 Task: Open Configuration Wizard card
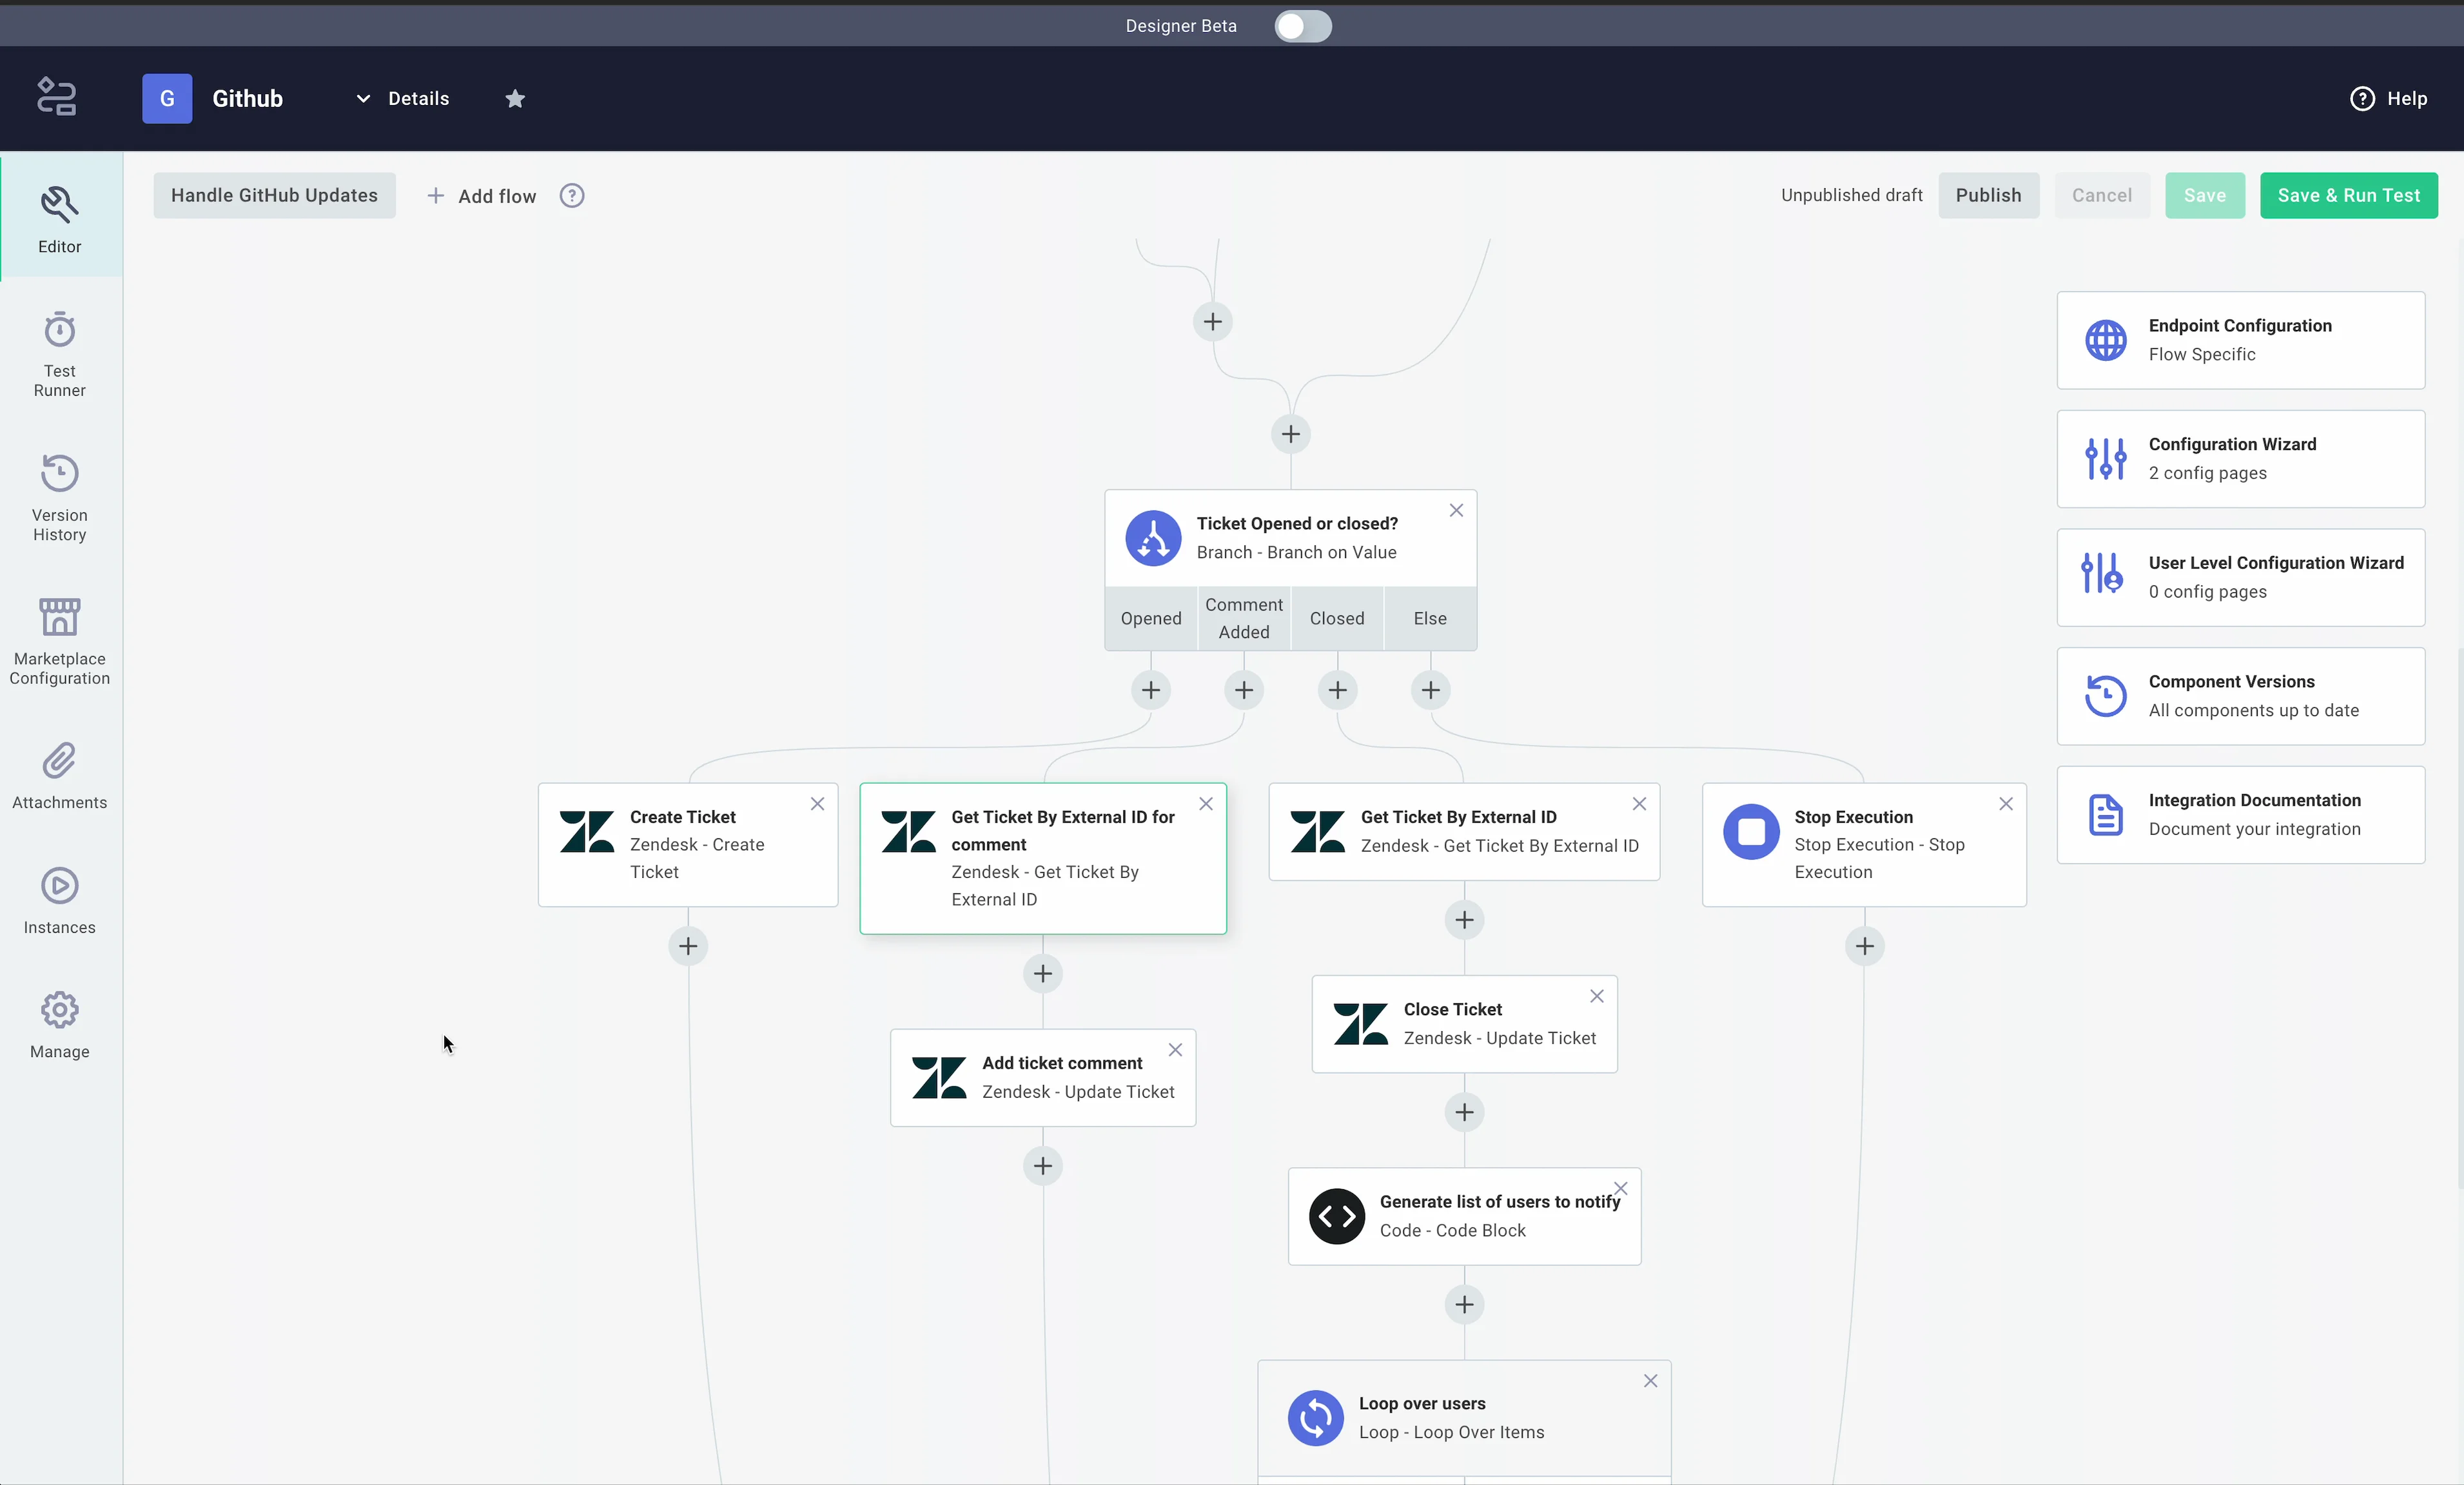(2240, 459)
